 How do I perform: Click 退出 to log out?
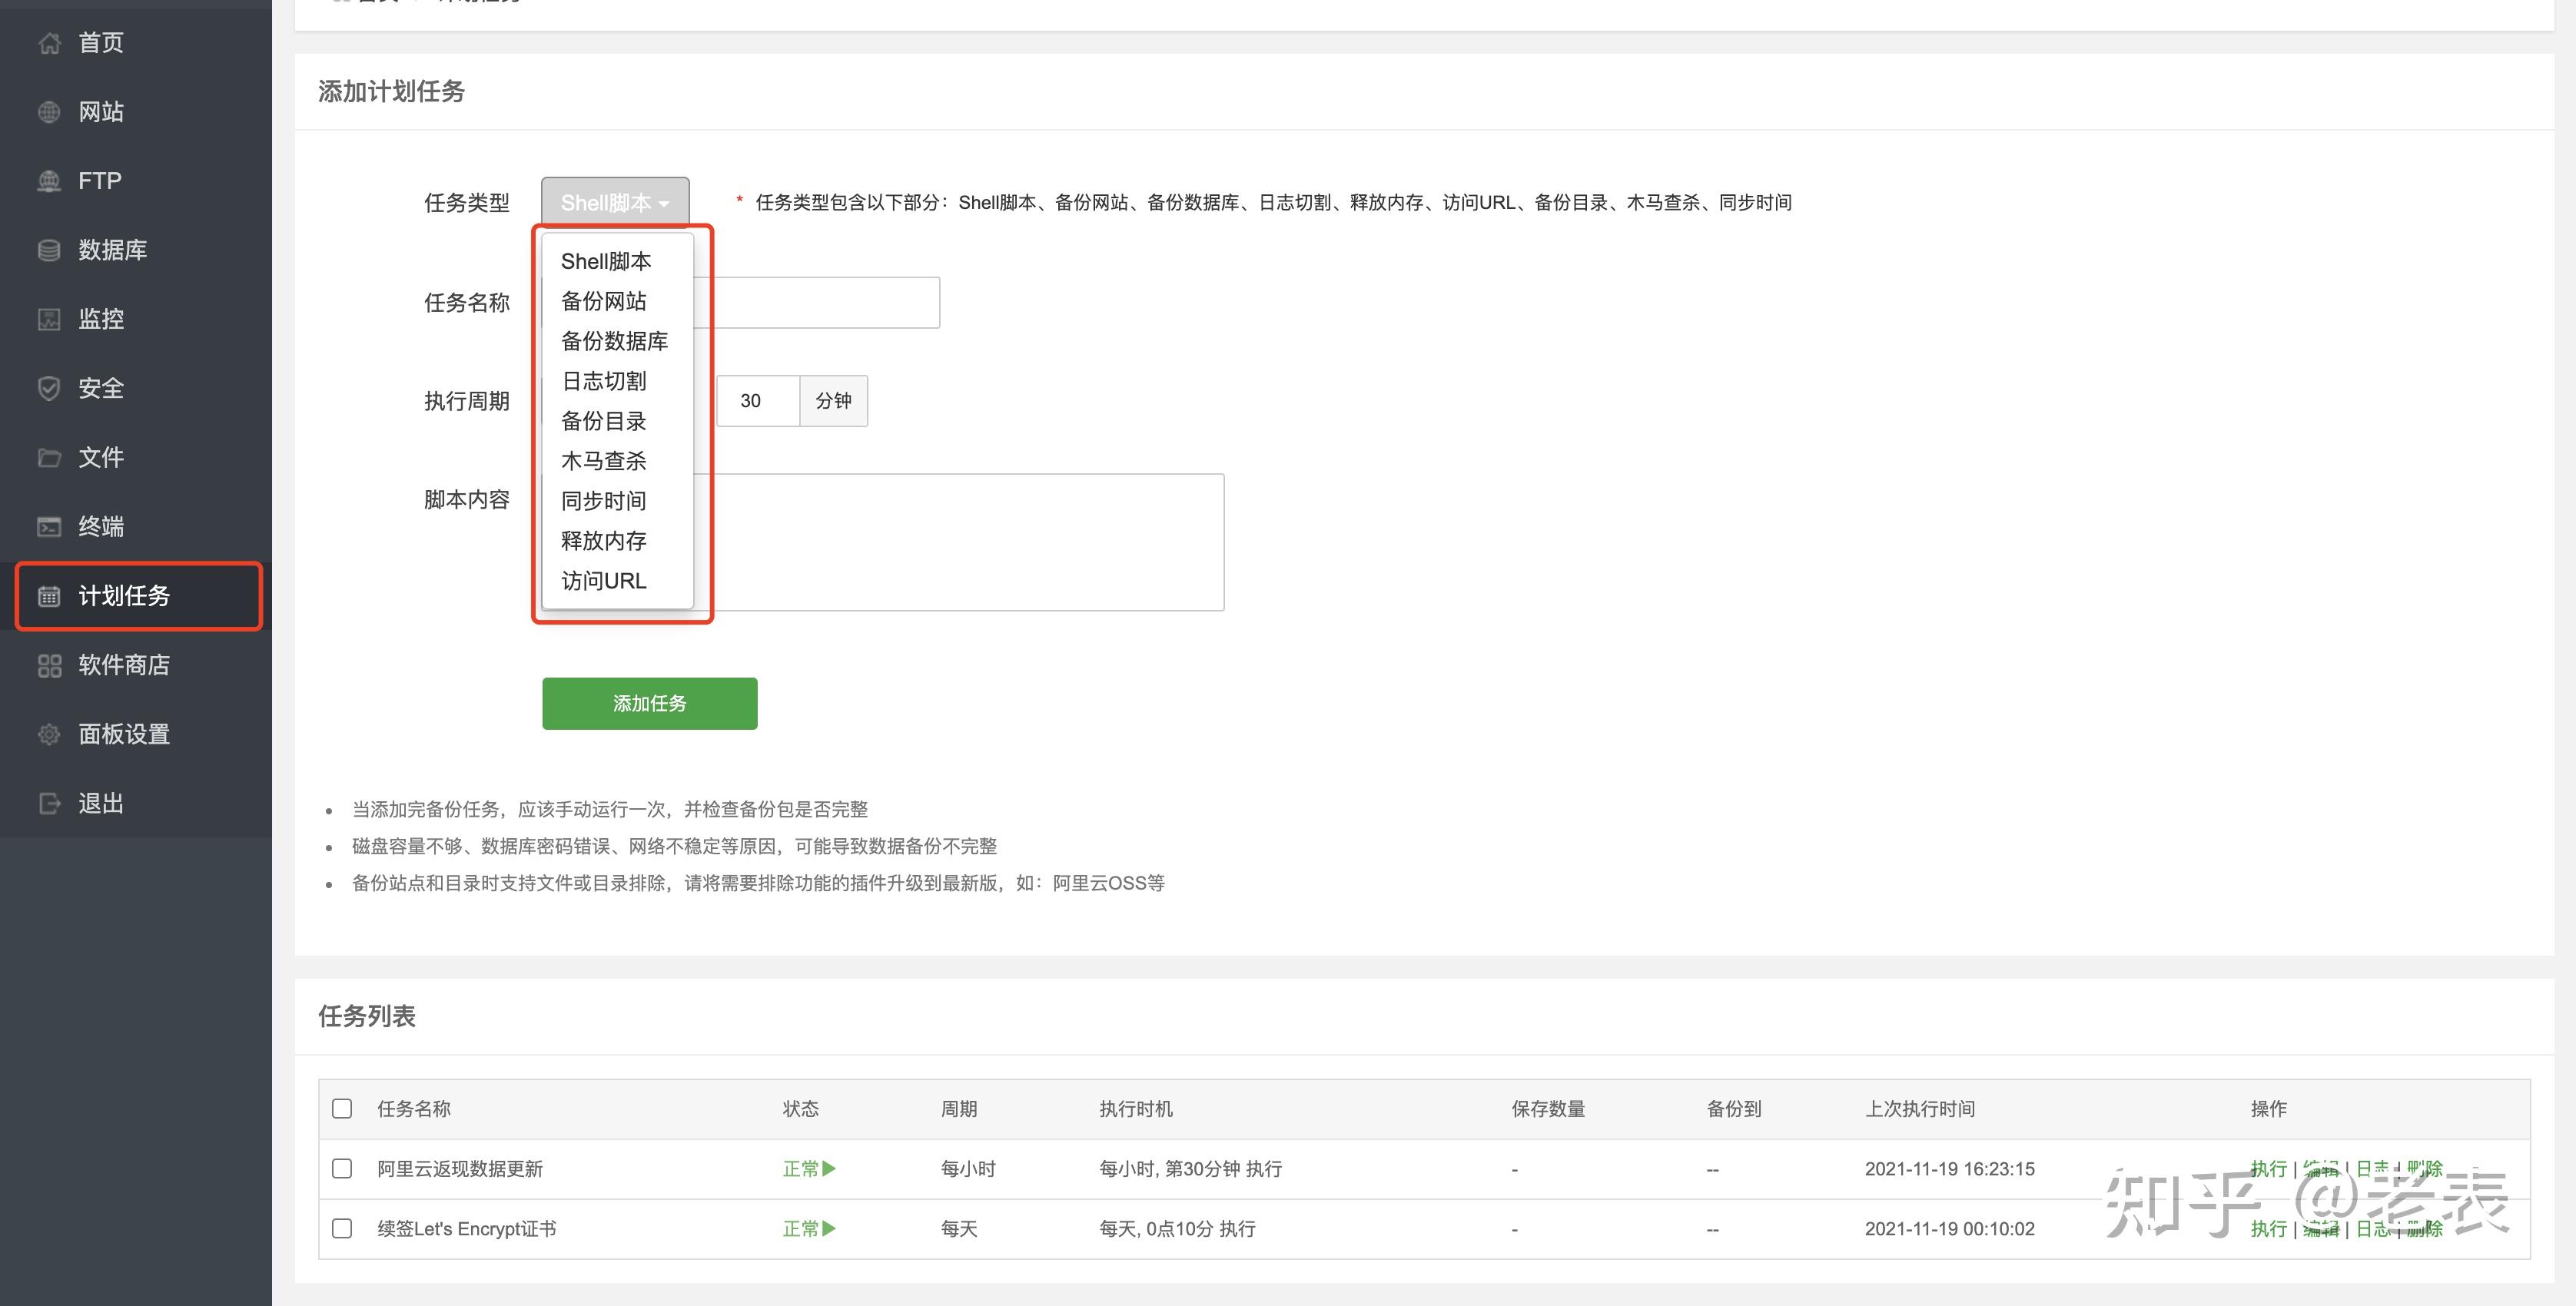pos(100,802)
